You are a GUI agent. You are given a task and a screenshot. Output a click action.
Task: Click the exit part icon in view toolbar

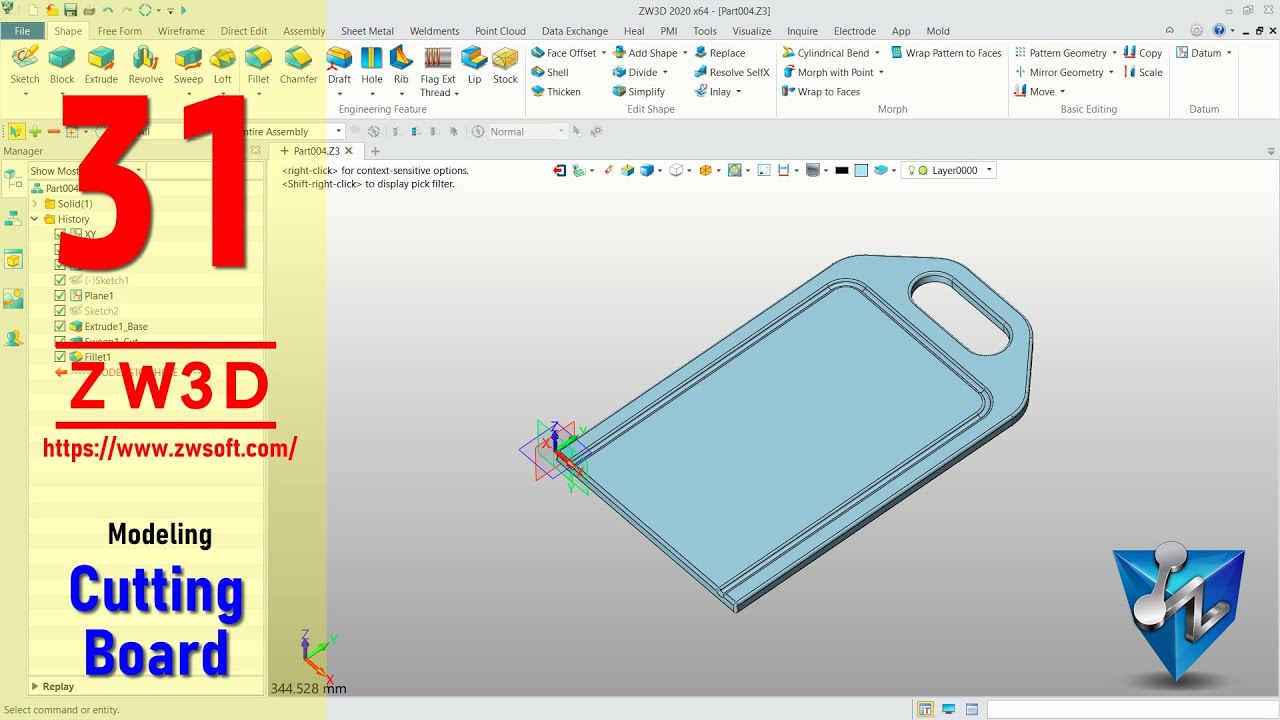(x=559, y=171)
